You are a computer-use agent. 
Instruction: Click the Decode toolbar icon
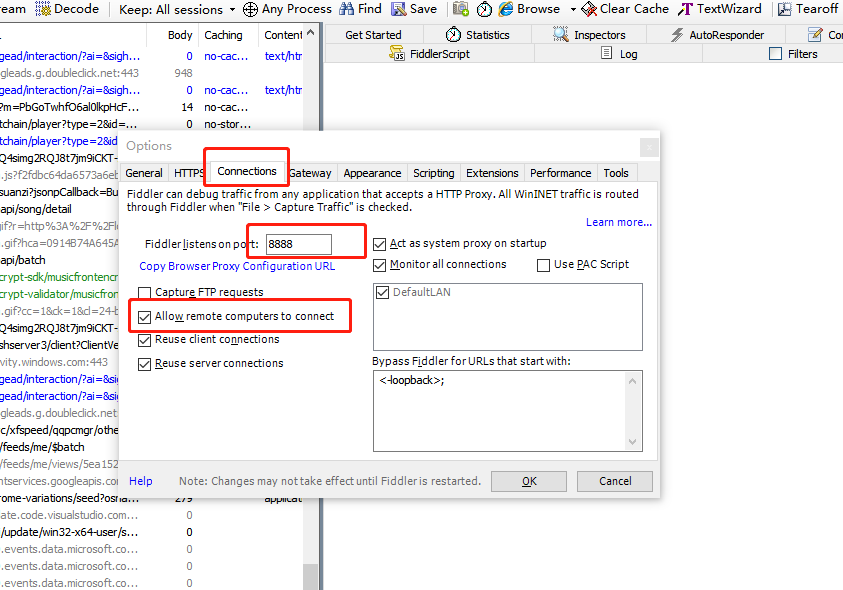coord(43,9)
